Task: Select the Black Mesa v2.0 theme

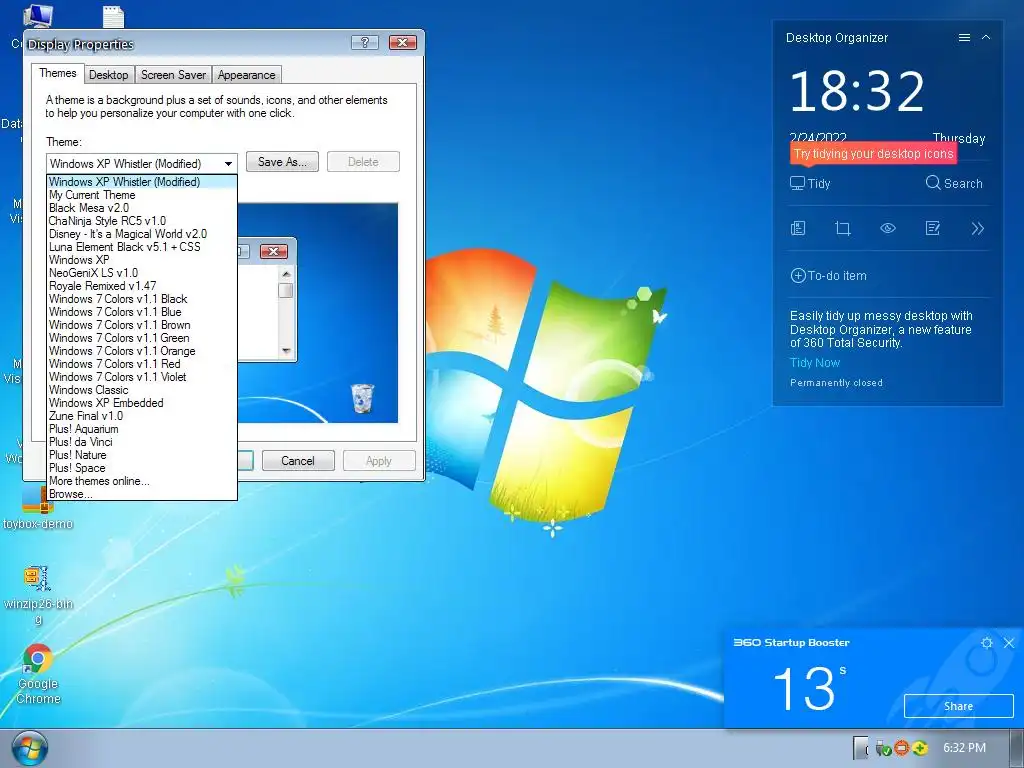Action: coord(142,208)
